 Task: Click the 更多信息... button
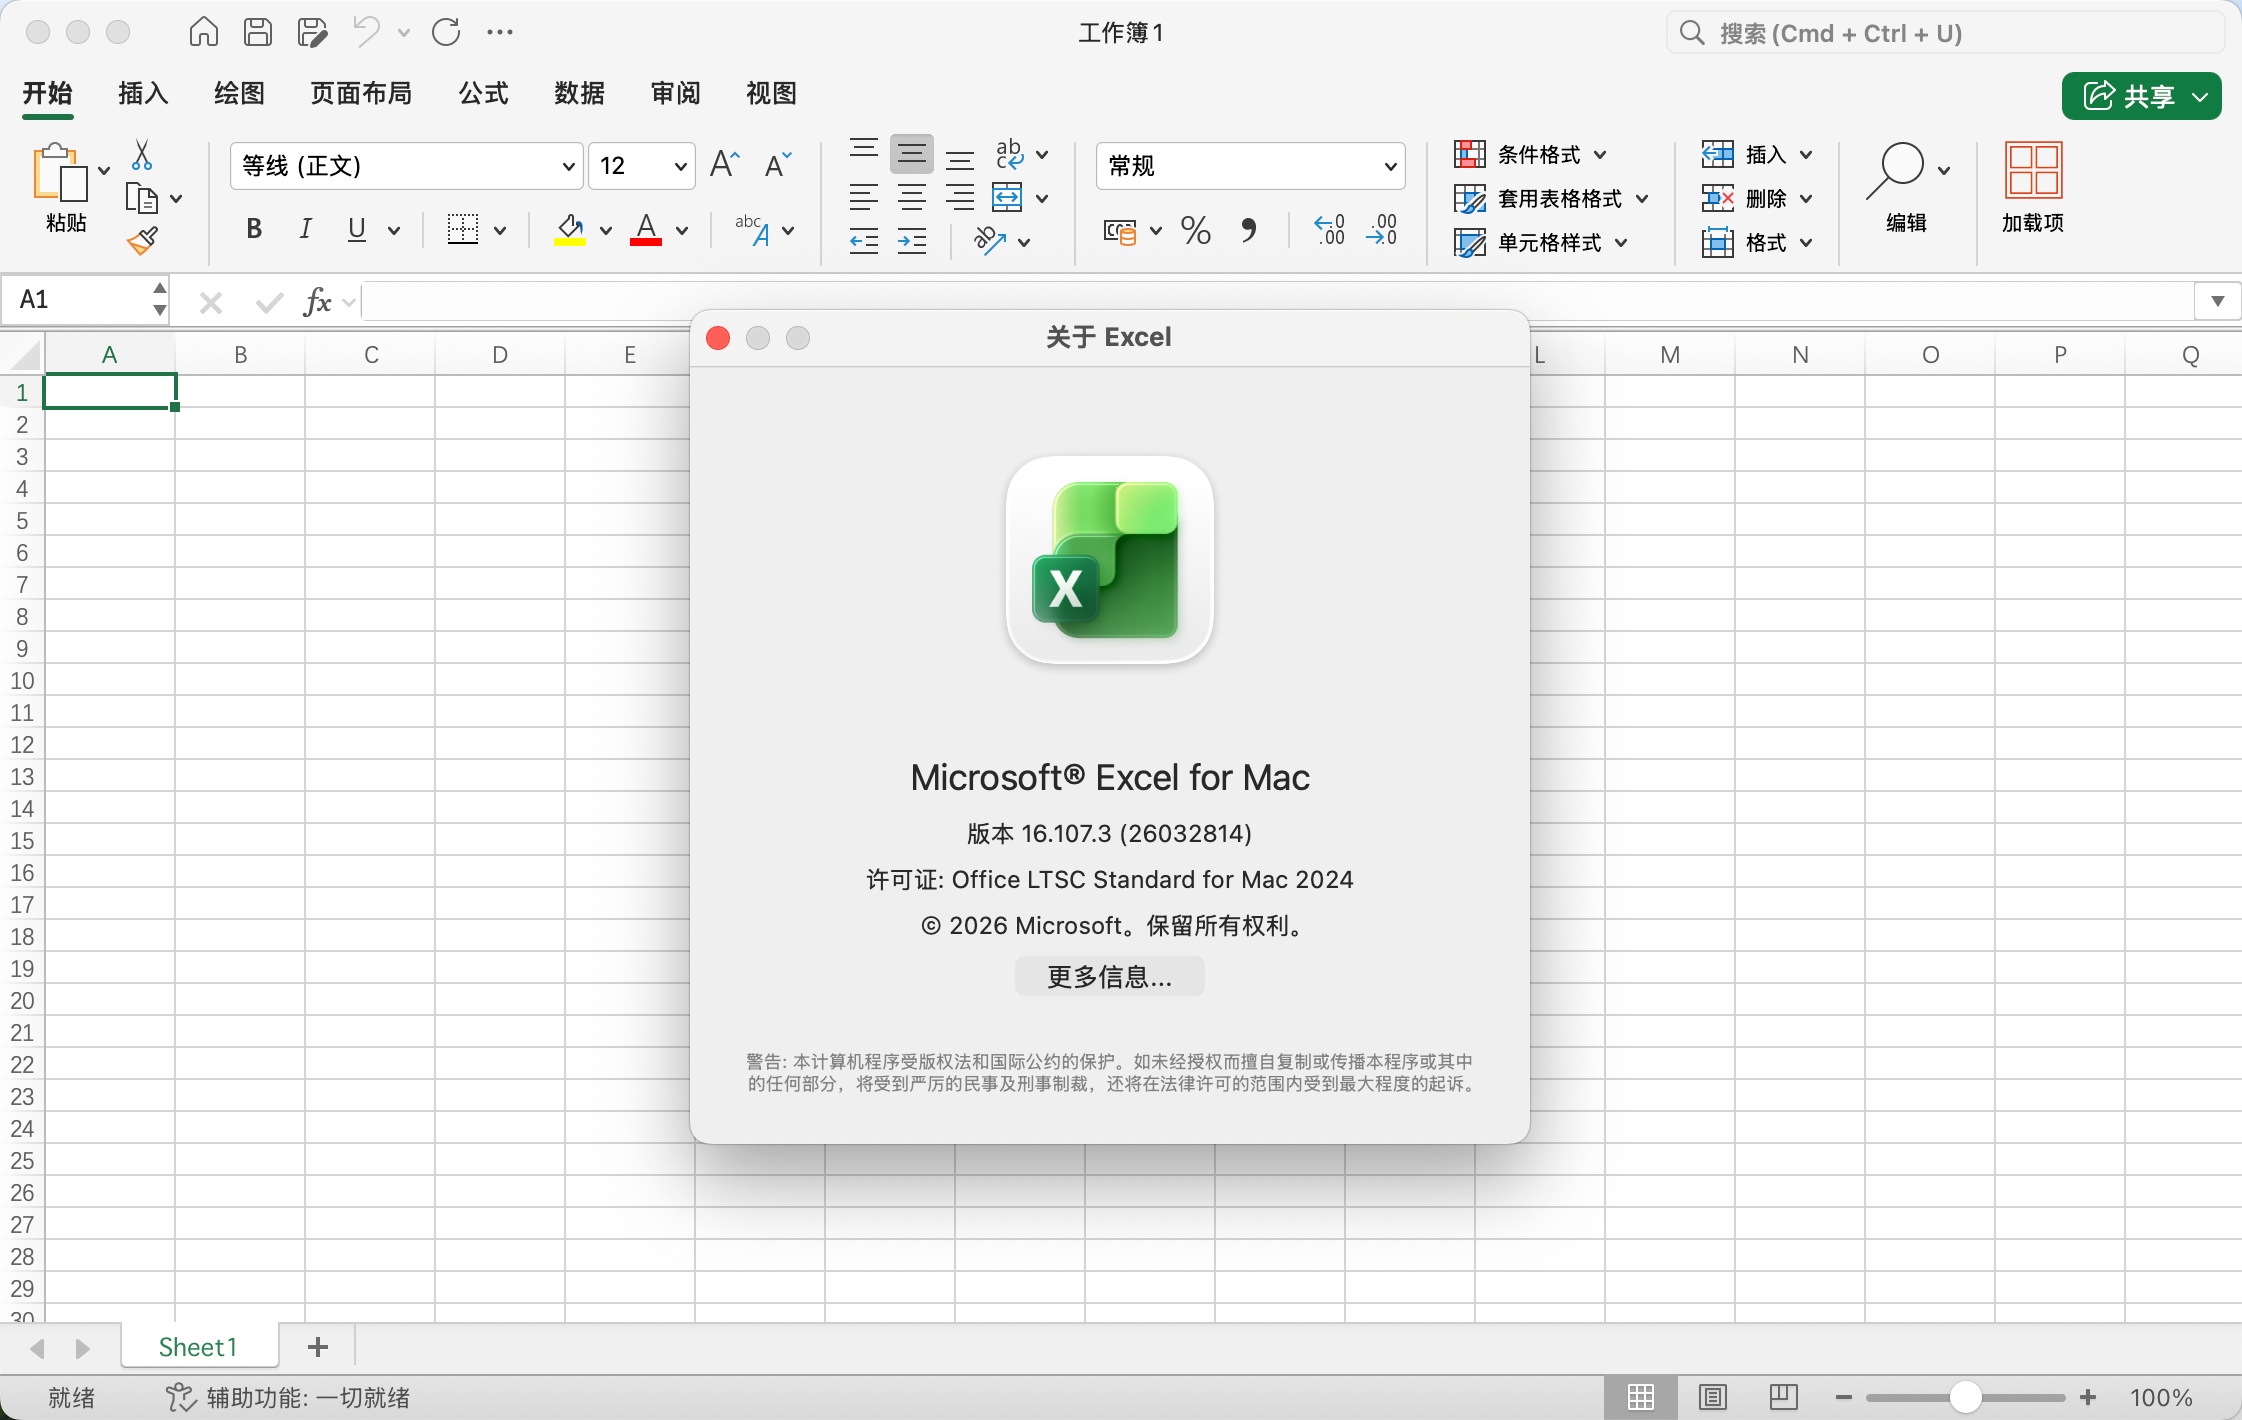(1109, 977)
